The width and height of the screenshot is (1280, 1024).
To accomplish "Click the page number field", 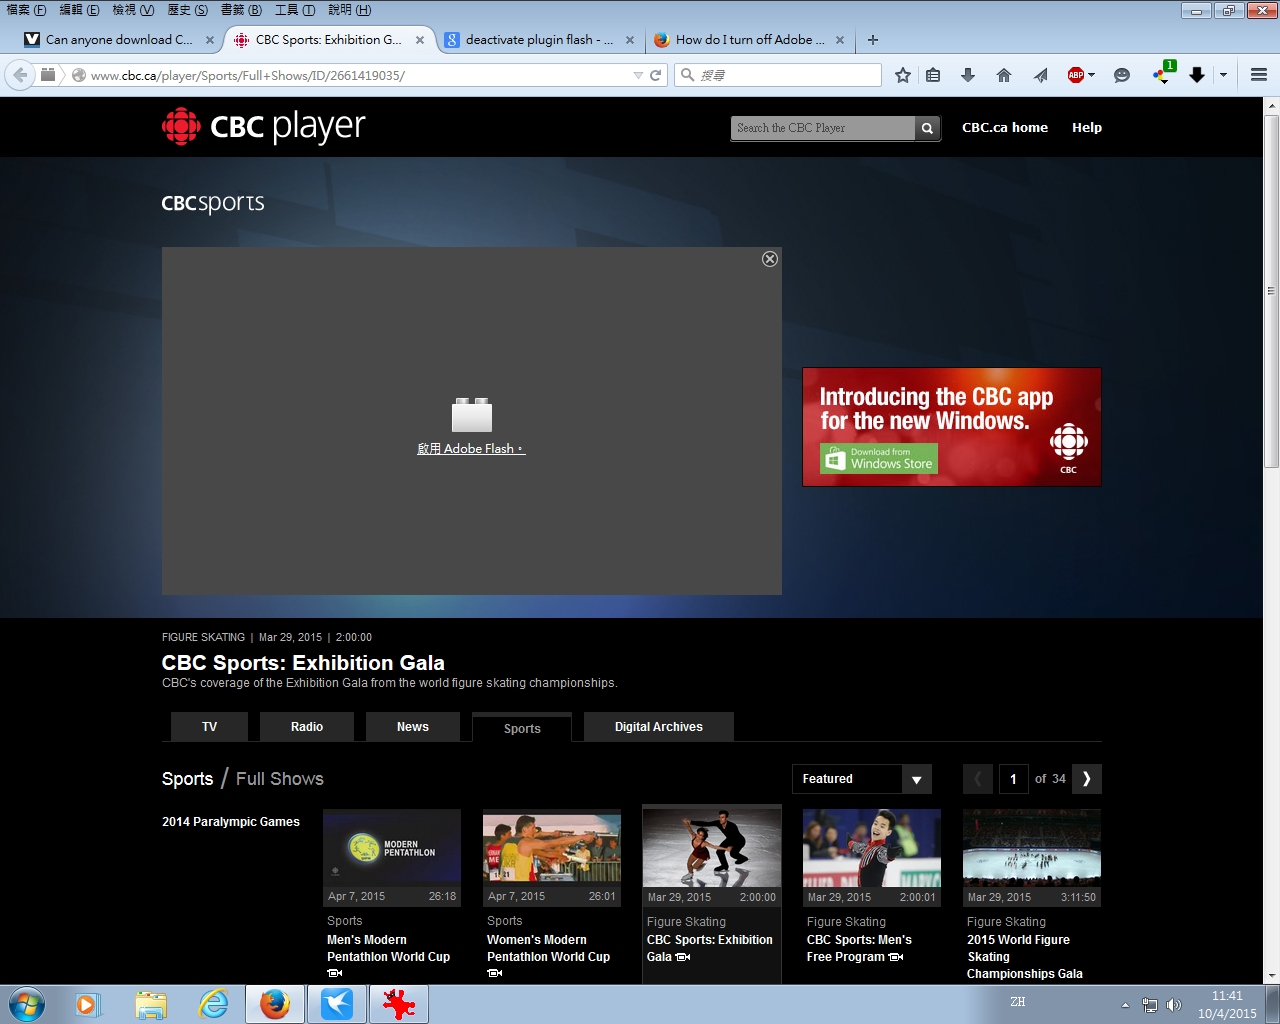I will (1013, 779).
